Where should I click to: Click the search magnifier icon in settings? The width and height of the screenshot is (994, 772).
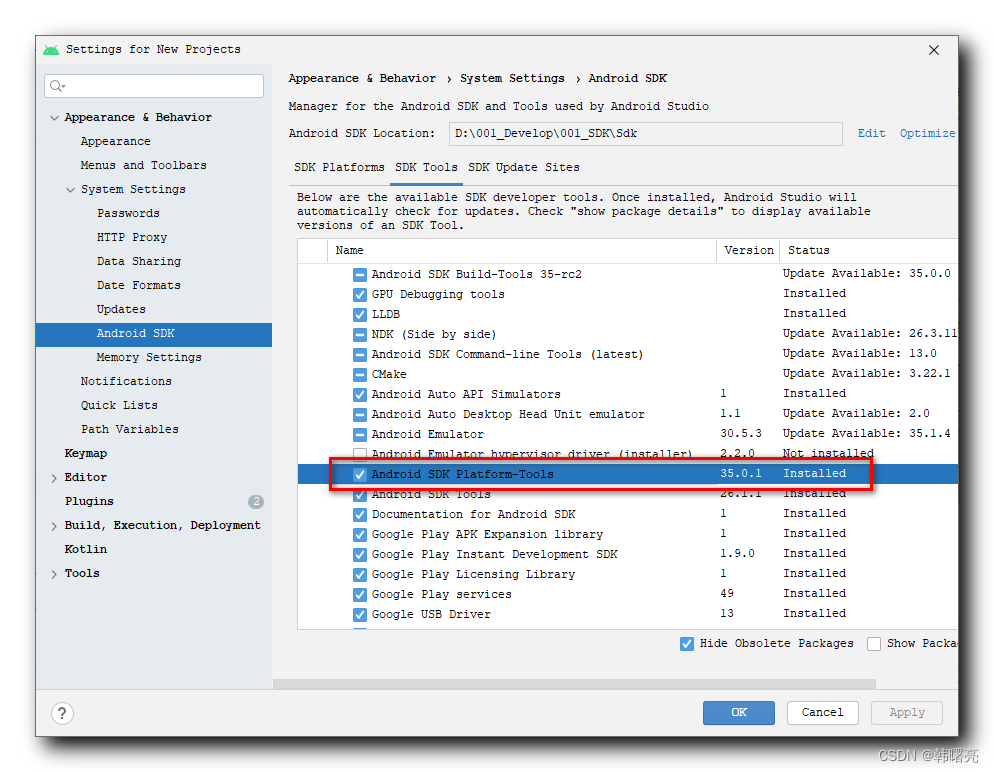coord(57,86)
